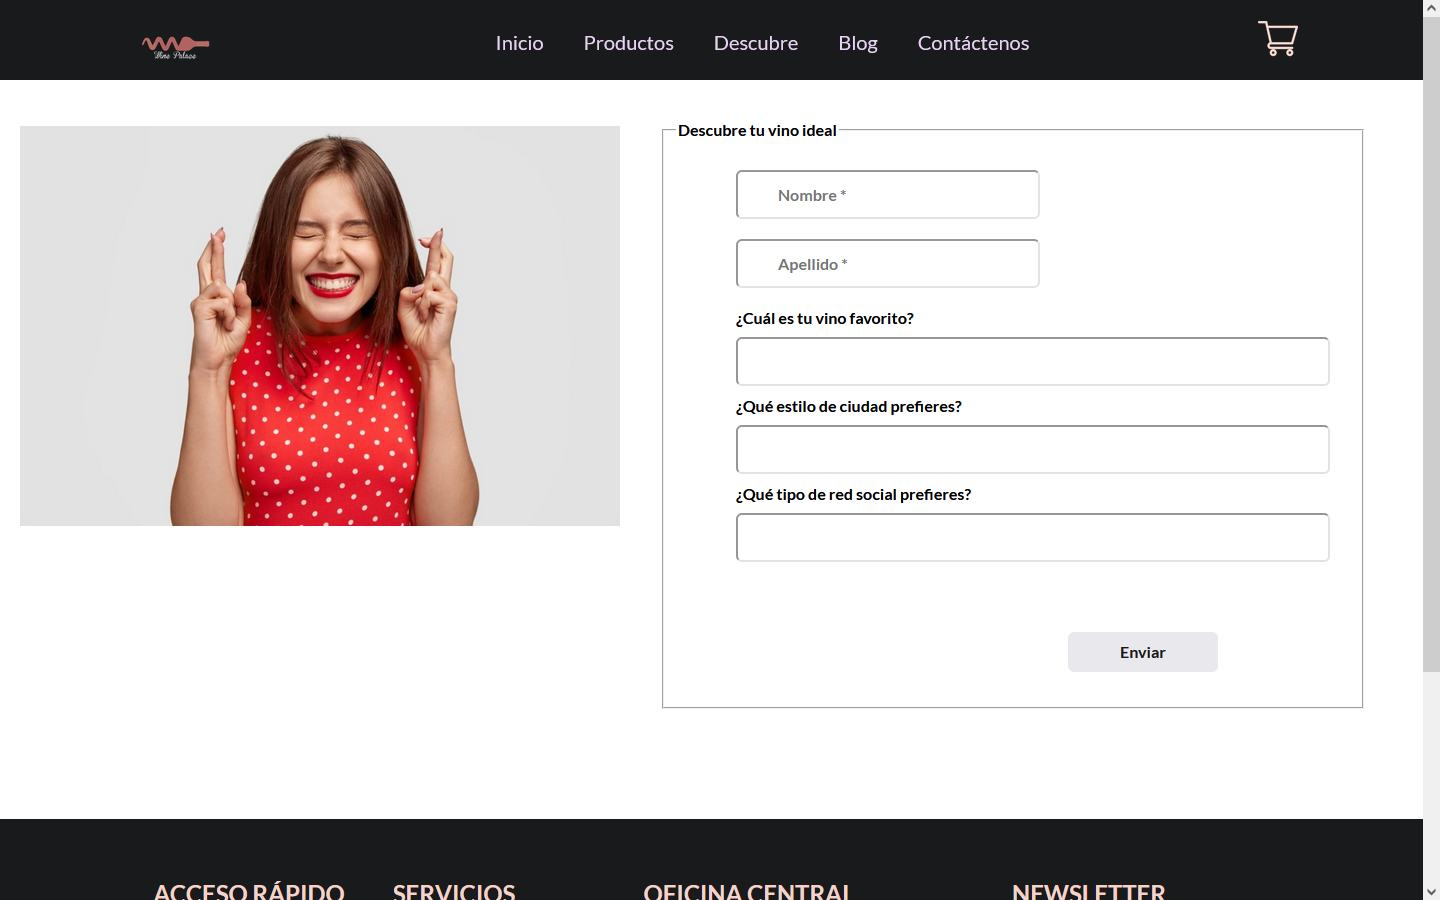Submit the form with Enviar
The image size is (1440, 900).
[1142, 652]
